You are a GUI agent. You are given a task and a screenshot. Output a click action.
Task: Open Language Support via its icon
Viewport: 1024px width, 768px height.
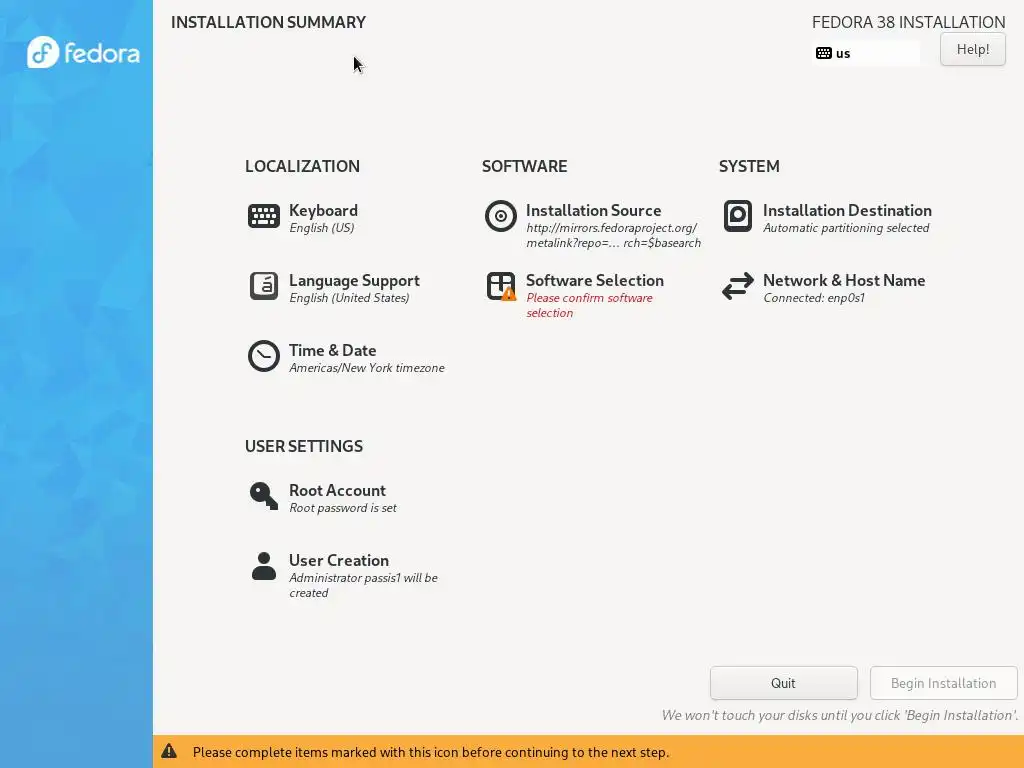(264, 286)
